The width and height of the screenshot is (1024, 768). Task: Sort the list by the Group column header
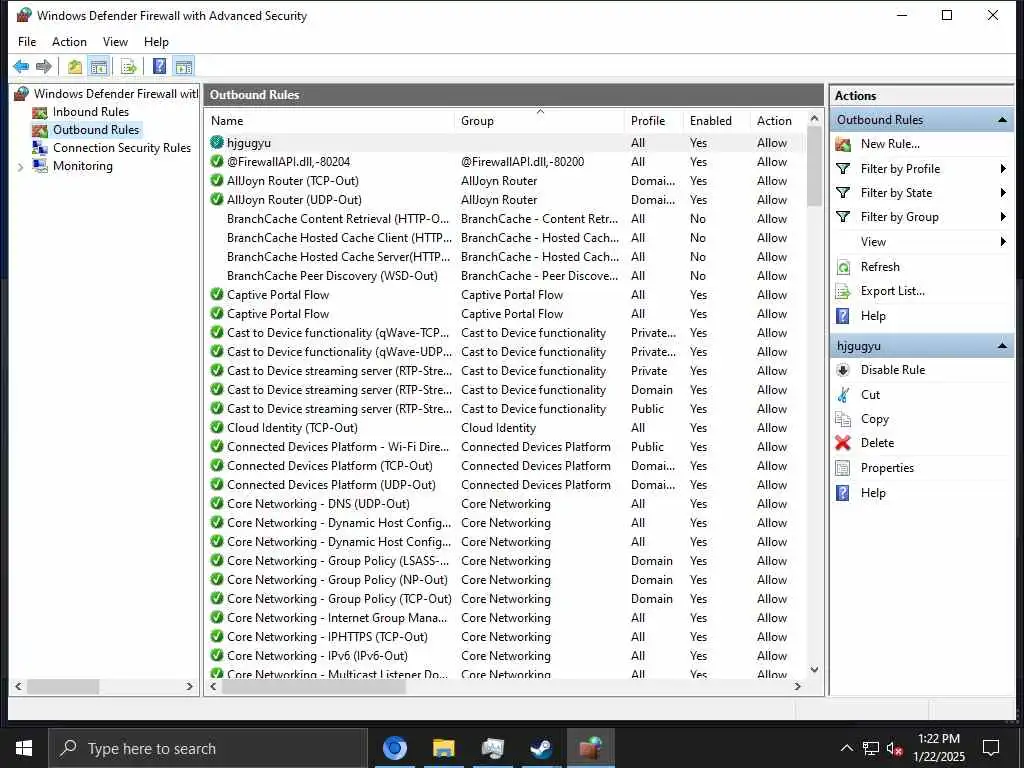click(x=539, y=121)
